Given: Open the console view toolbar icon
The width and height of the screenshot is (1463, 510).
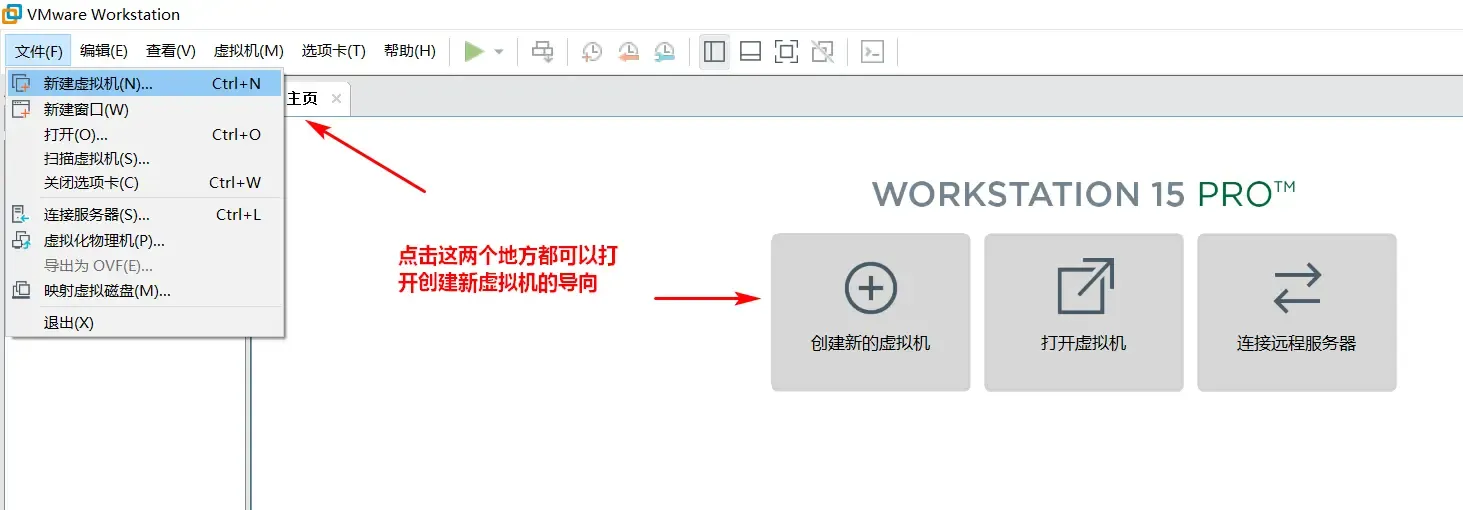Looking at the screenshot, I should 873,51.
